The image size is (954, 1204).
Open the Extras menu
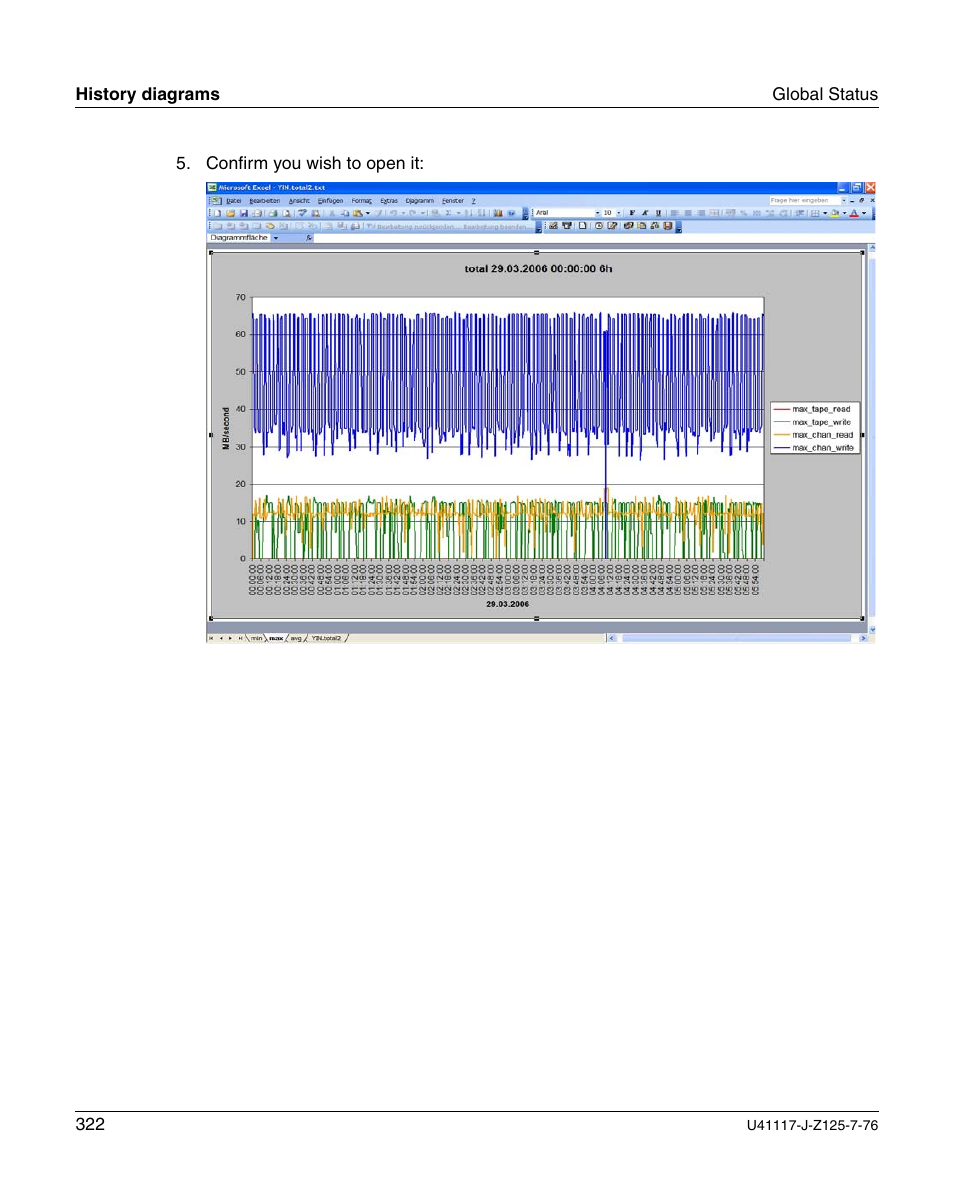coord(389,201)
